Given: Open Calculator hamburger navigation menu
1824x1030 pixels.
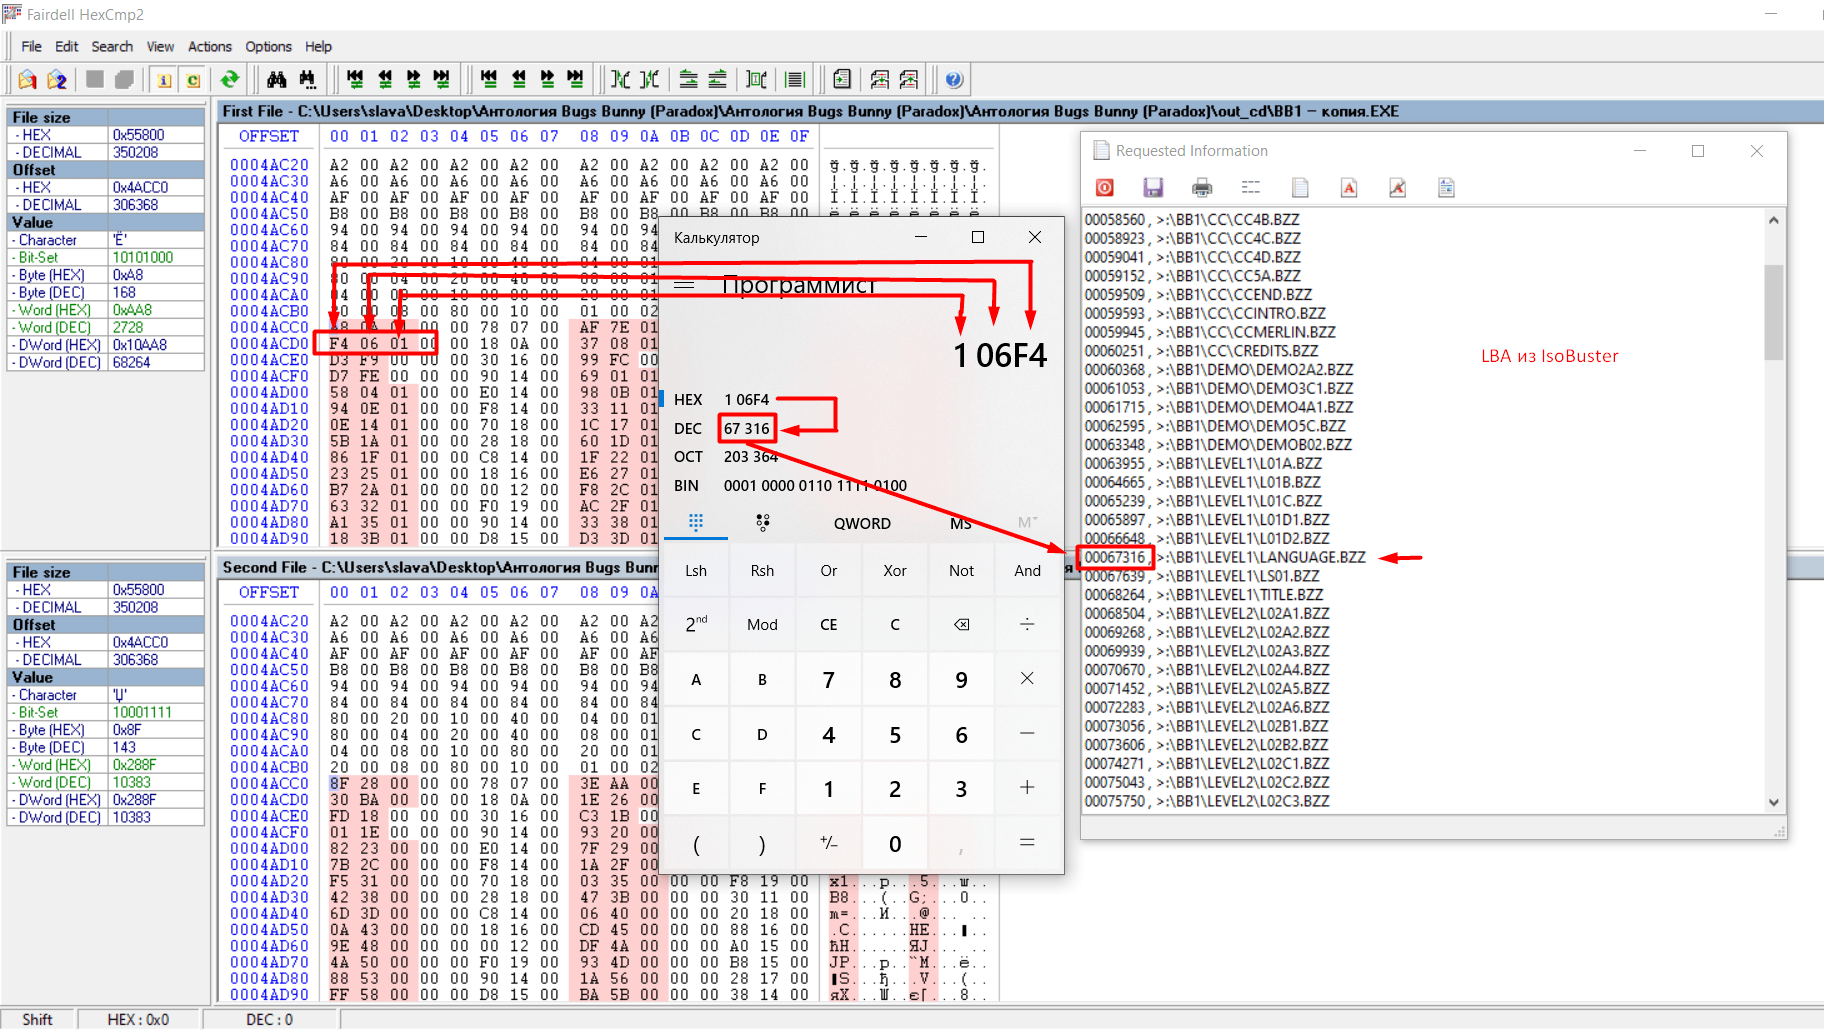Looking at the screenshot, I should click(685, 285).
